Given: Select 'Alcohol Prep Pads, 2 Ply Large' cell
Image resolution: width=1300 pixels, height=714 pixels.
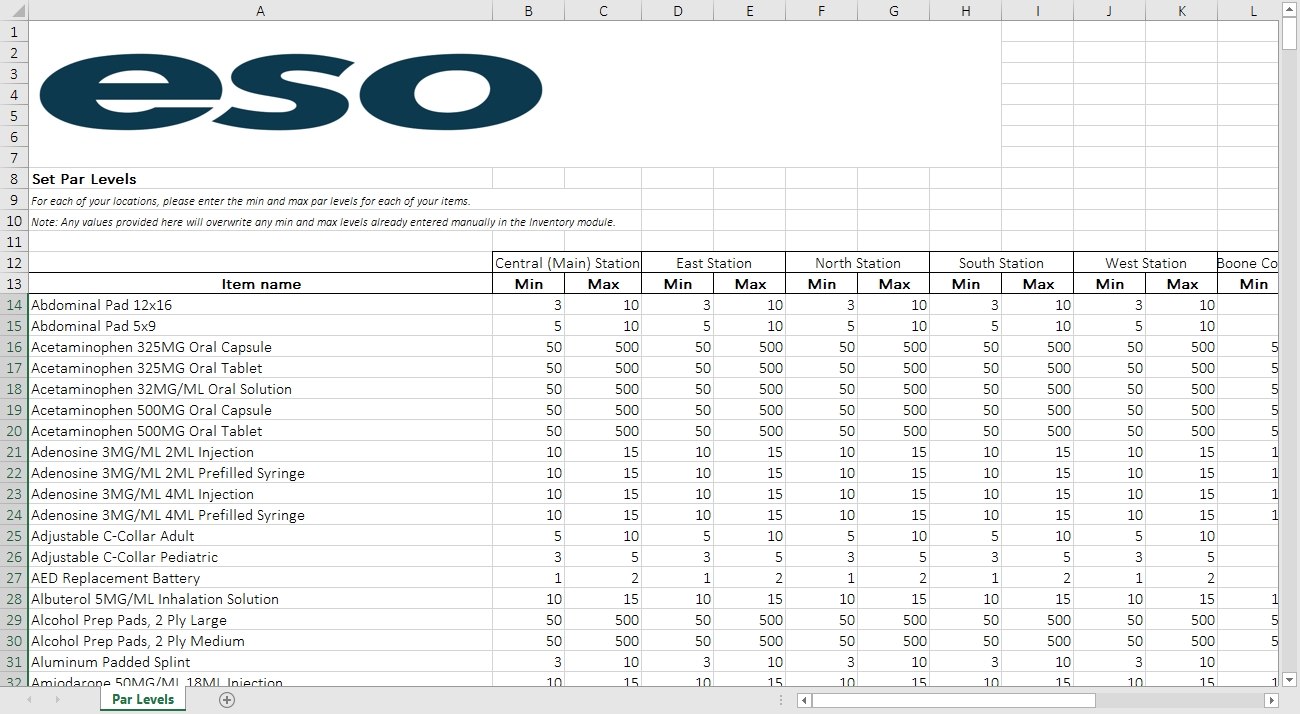Looking at the screenshot, I should [260, 620].
